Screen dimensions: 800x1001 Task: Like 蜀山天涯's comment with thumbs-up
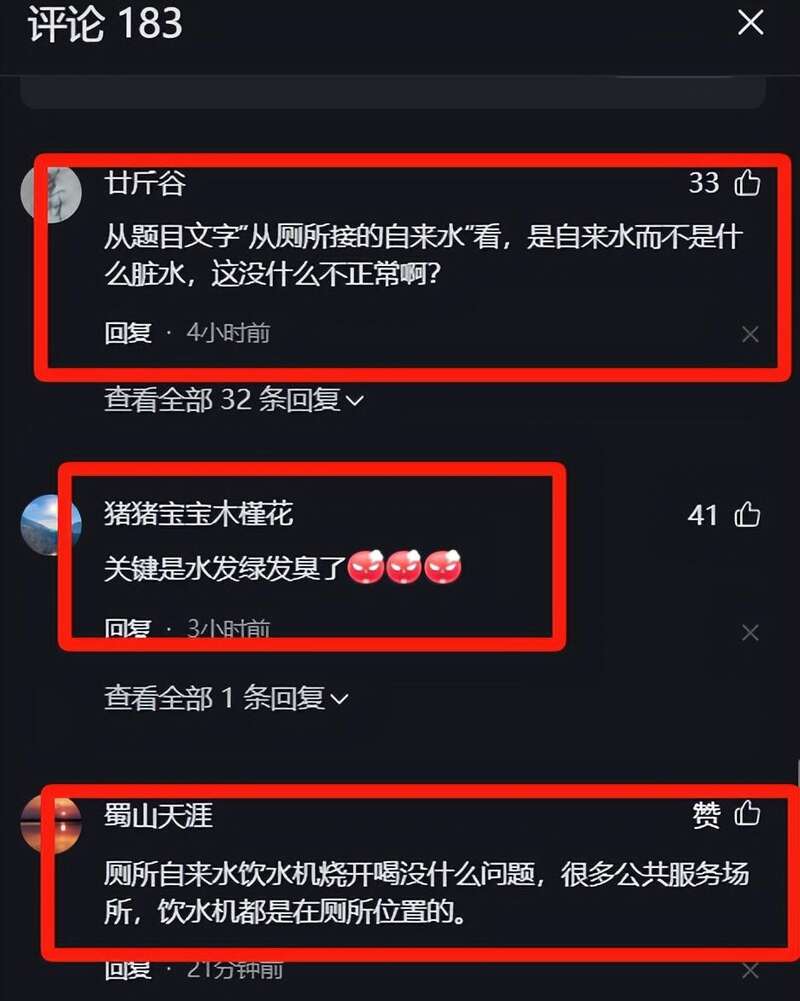[x=747, y=814]
